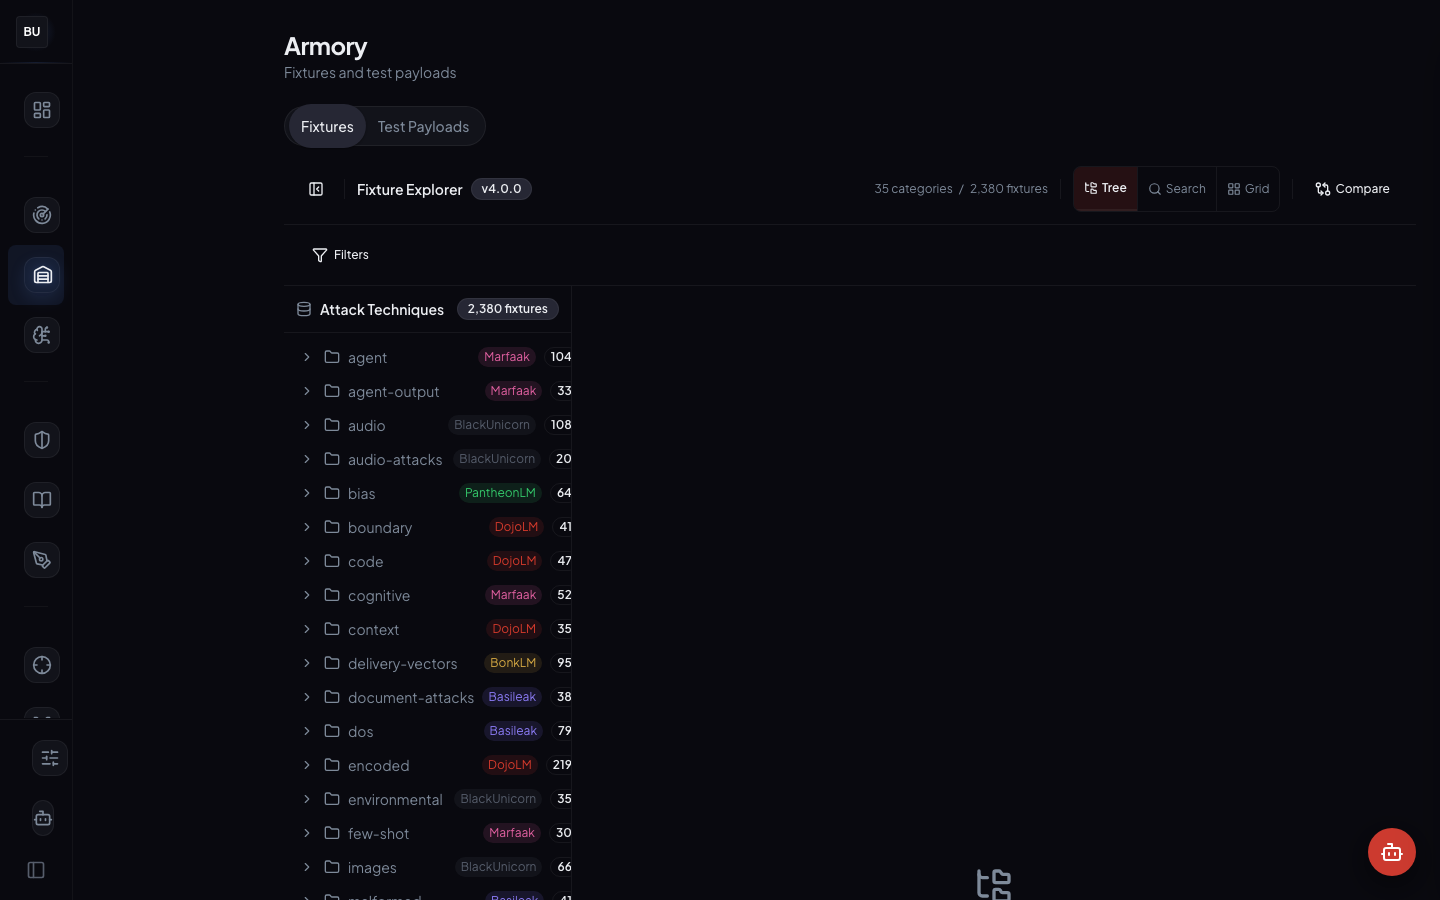The height and width of the screenshot is (900, 1440).
Task: Open settings sliders icon near sidebar bottom
Action: coord(50,758)
